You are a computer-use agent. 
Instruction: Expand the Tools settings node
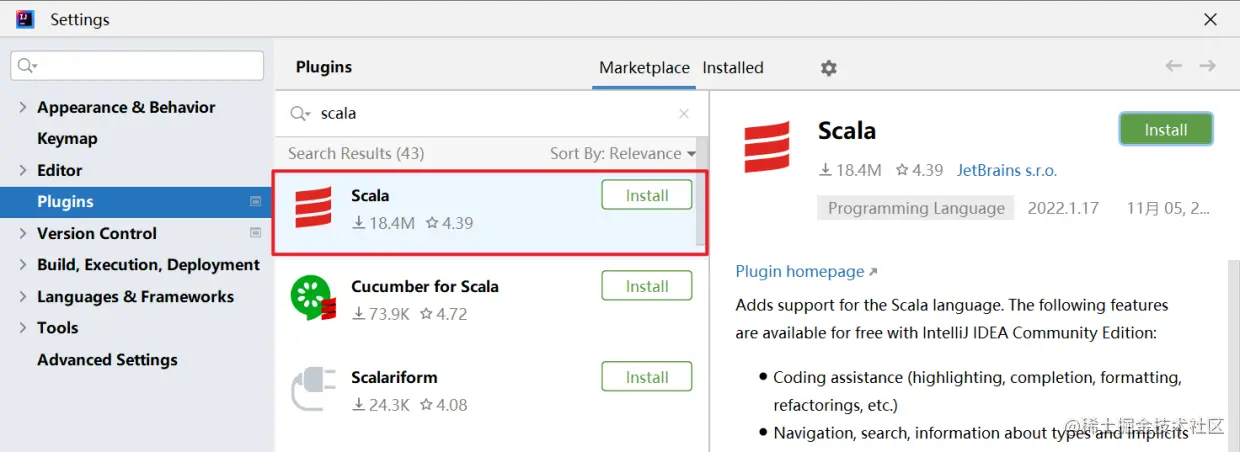click(x=22, y=328)
